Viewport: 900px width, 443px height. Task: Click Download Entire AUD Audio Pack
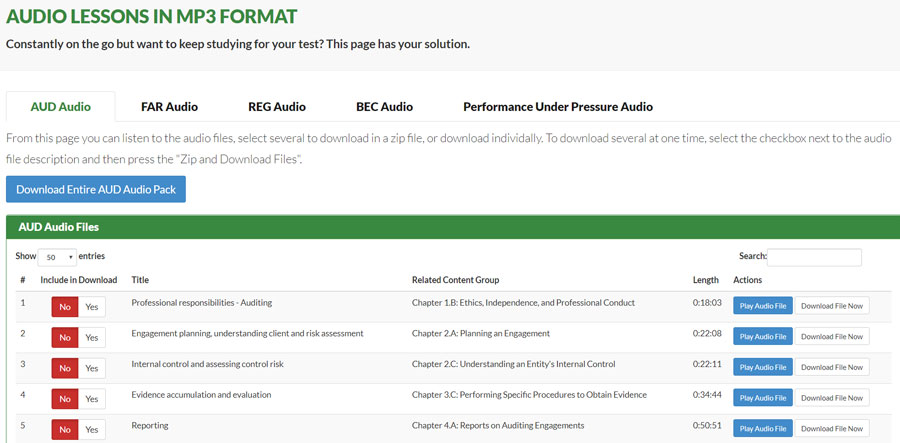[x=96, y=189]
